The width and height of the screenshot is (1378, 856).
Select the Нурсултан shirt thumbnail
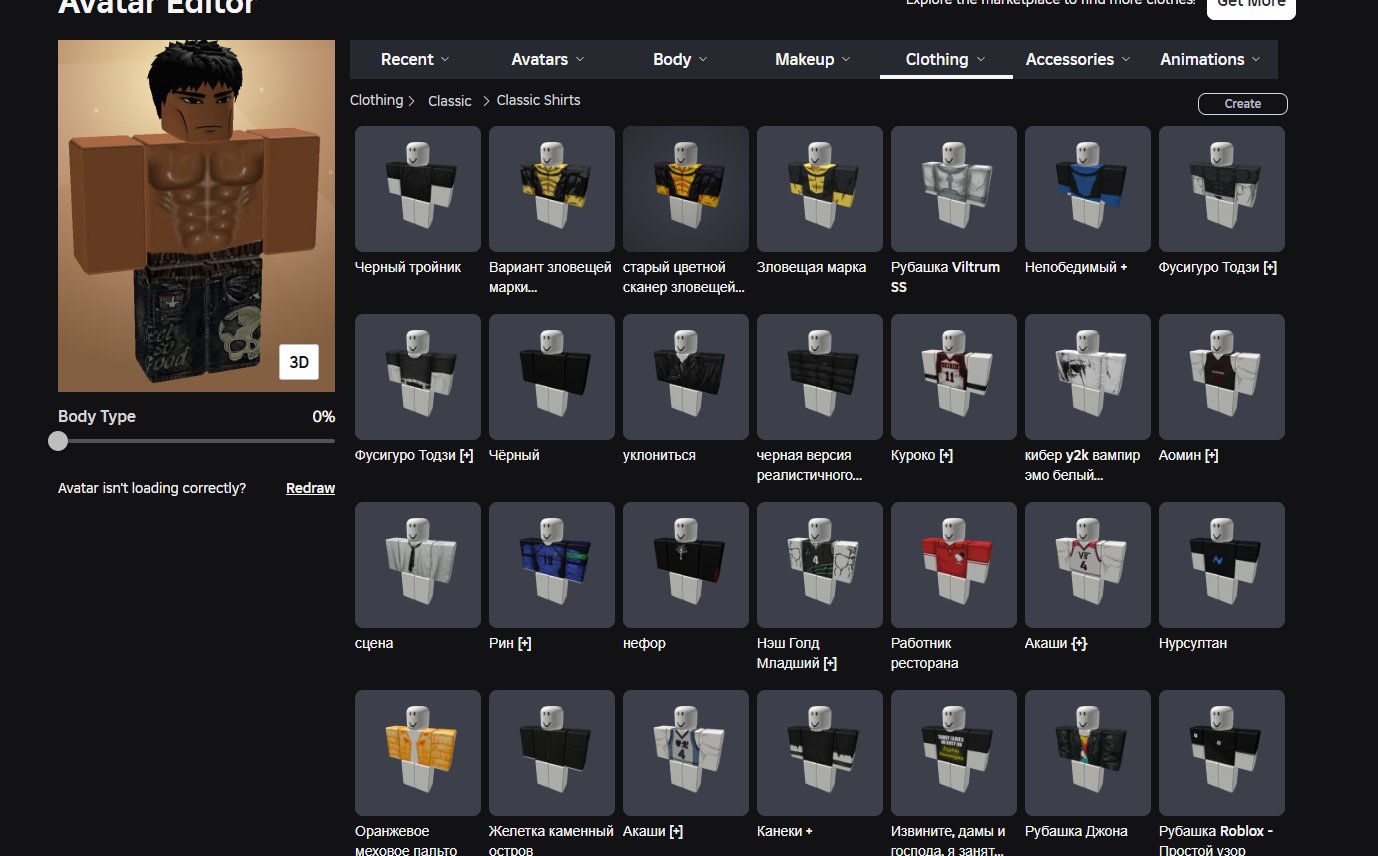1222,565
